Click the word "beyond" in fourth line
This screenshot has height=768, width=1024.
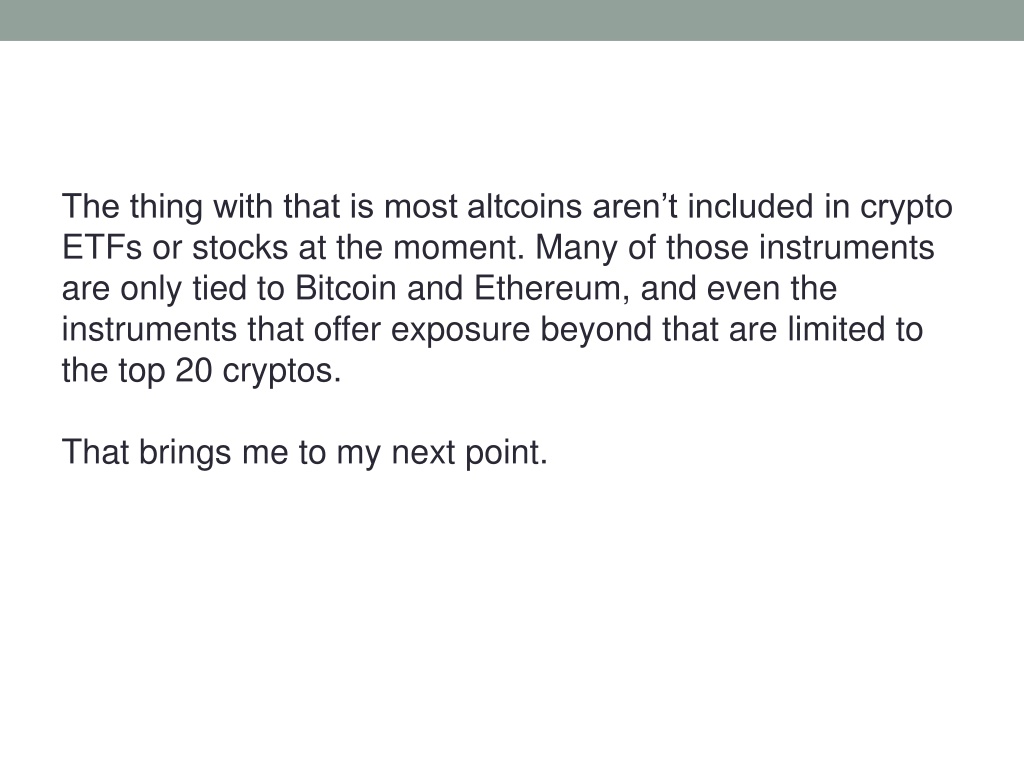pos(596,330)
